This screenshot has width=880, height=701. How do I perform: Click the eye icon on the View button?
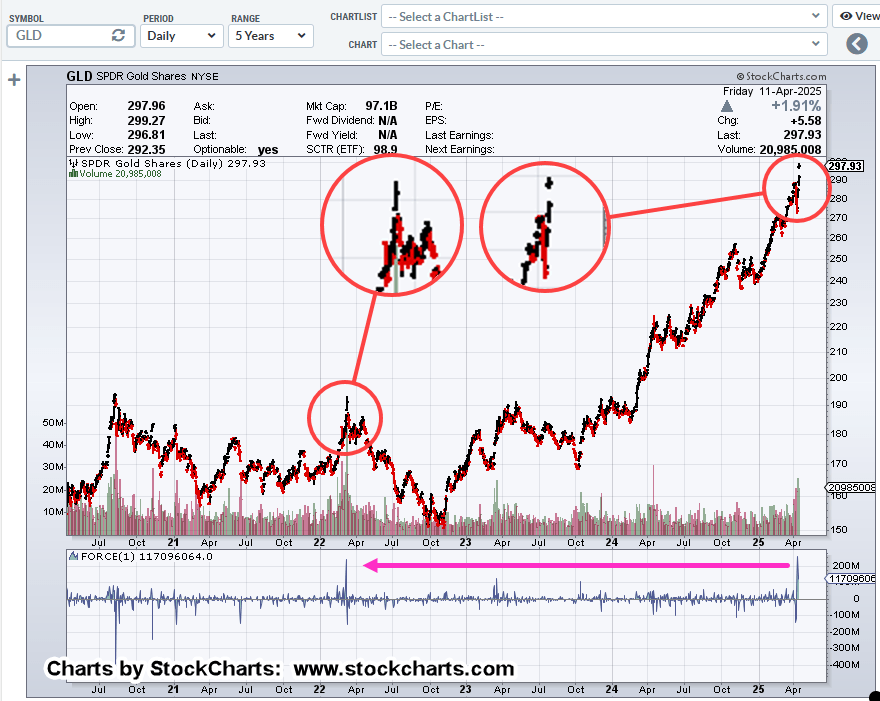click(x=846, y=16)
